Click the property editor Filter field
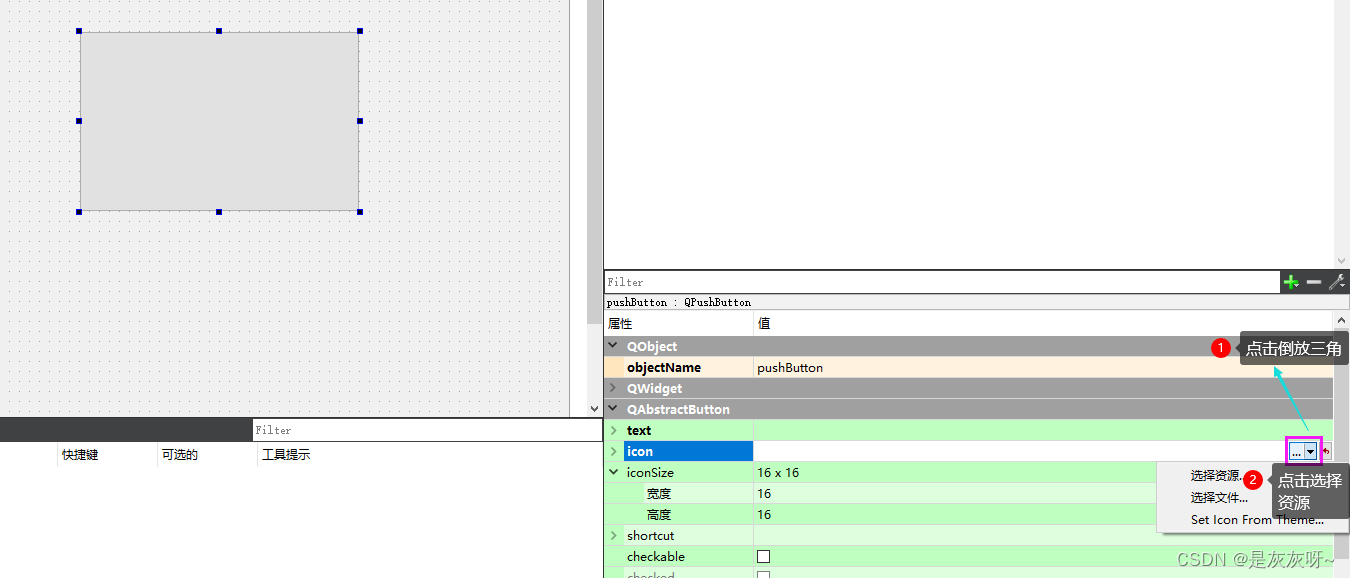The image size is (1350, 578). click(x=940, y=283)
